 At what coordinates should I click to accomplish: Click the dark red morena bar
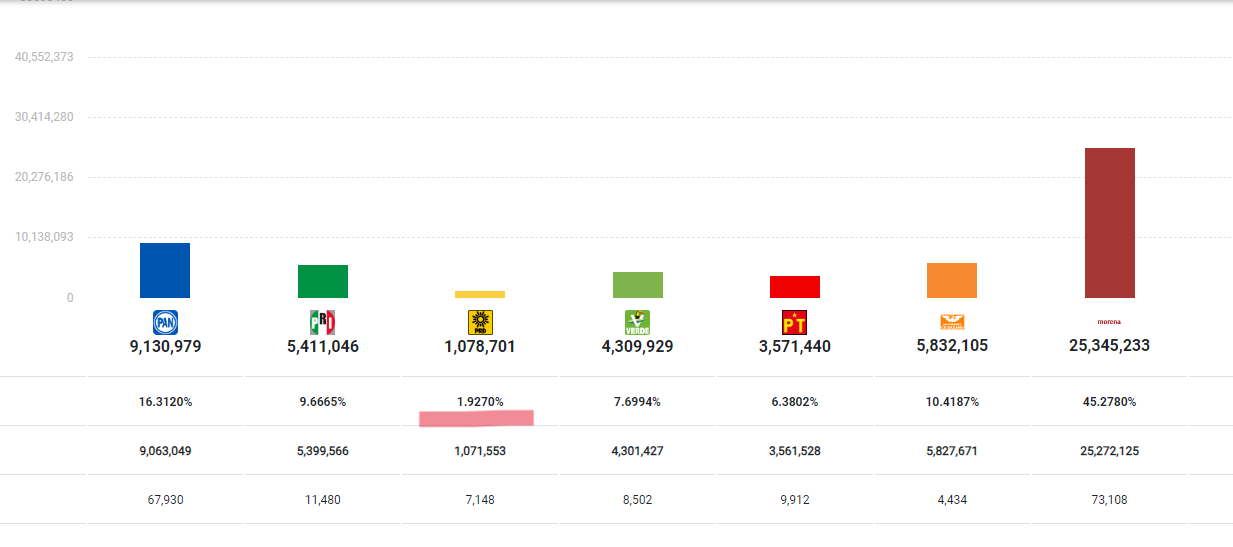[1110, 223]
